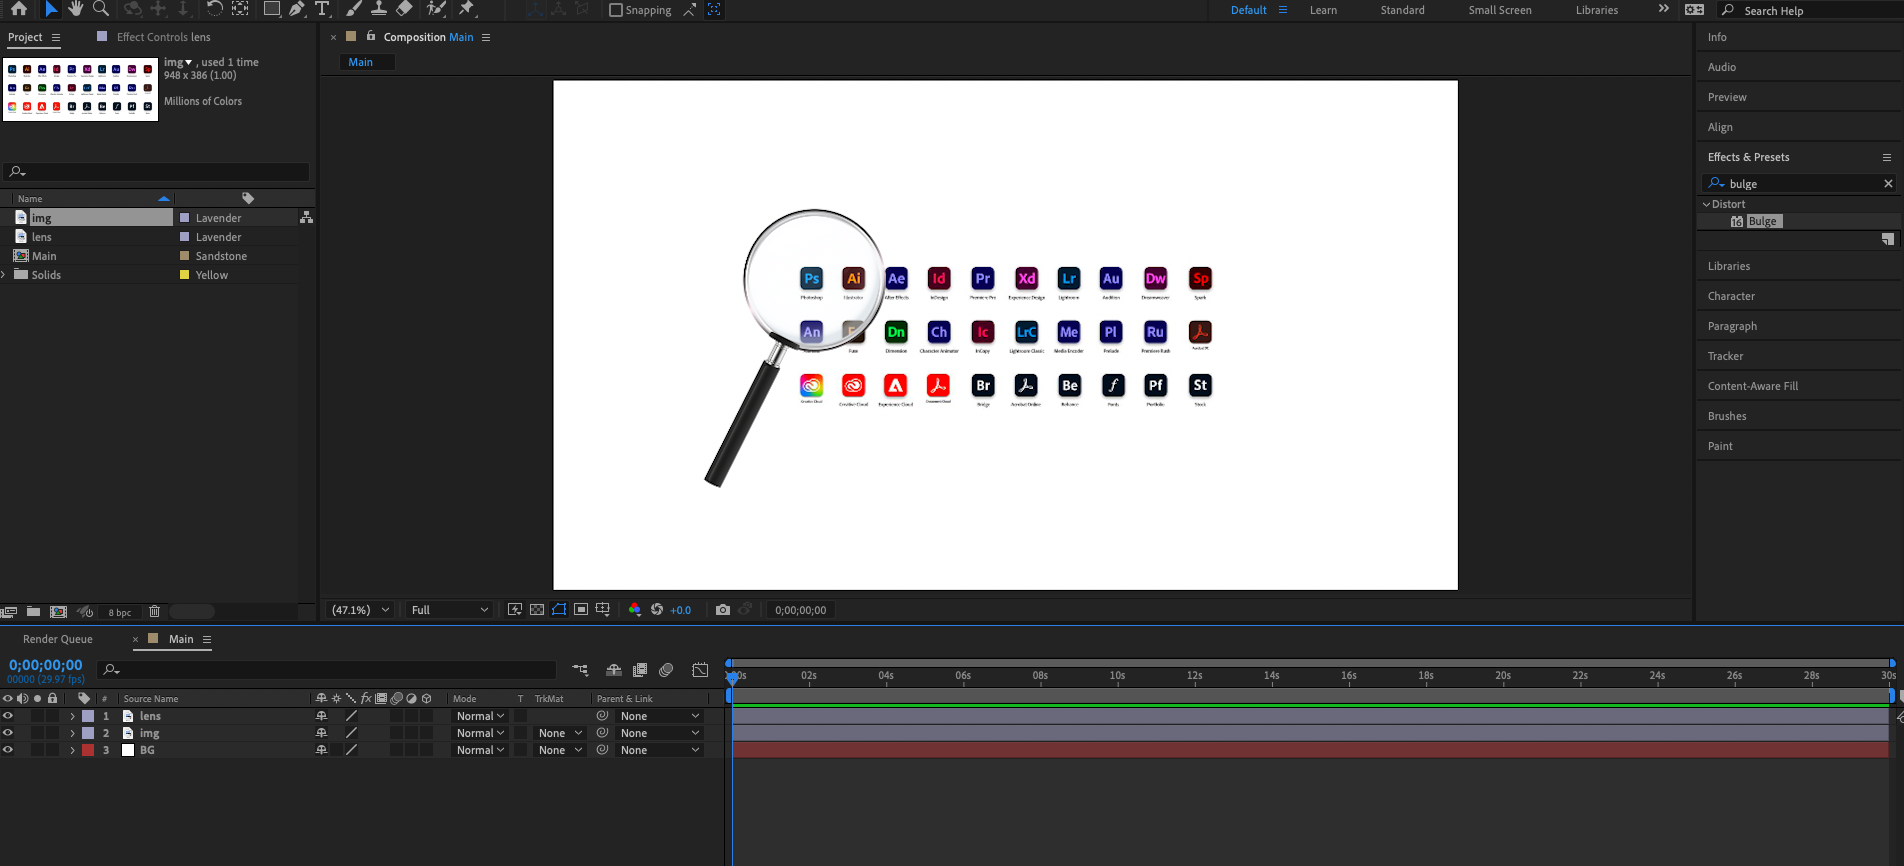Viewport: 1904px width, 866px height.
Task: Switch to the Small Screen workspace
Action: (1499, 10)
